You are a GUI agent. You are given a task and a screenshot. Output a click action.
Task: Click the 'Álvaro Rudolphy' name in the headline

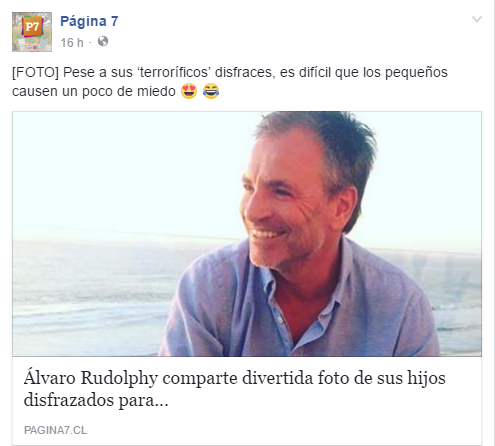click(x=91, y=379)
